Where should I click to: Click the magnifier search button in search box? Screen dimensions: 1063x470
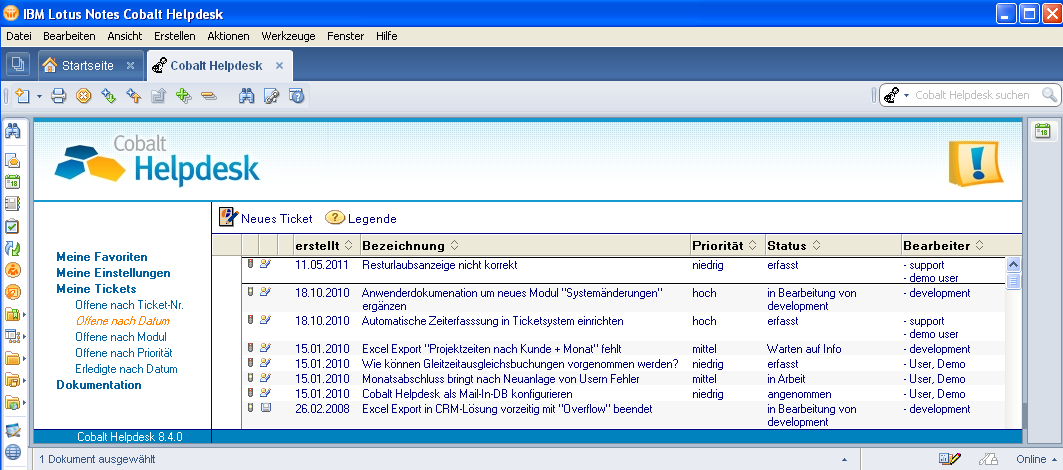point(1049,95)
